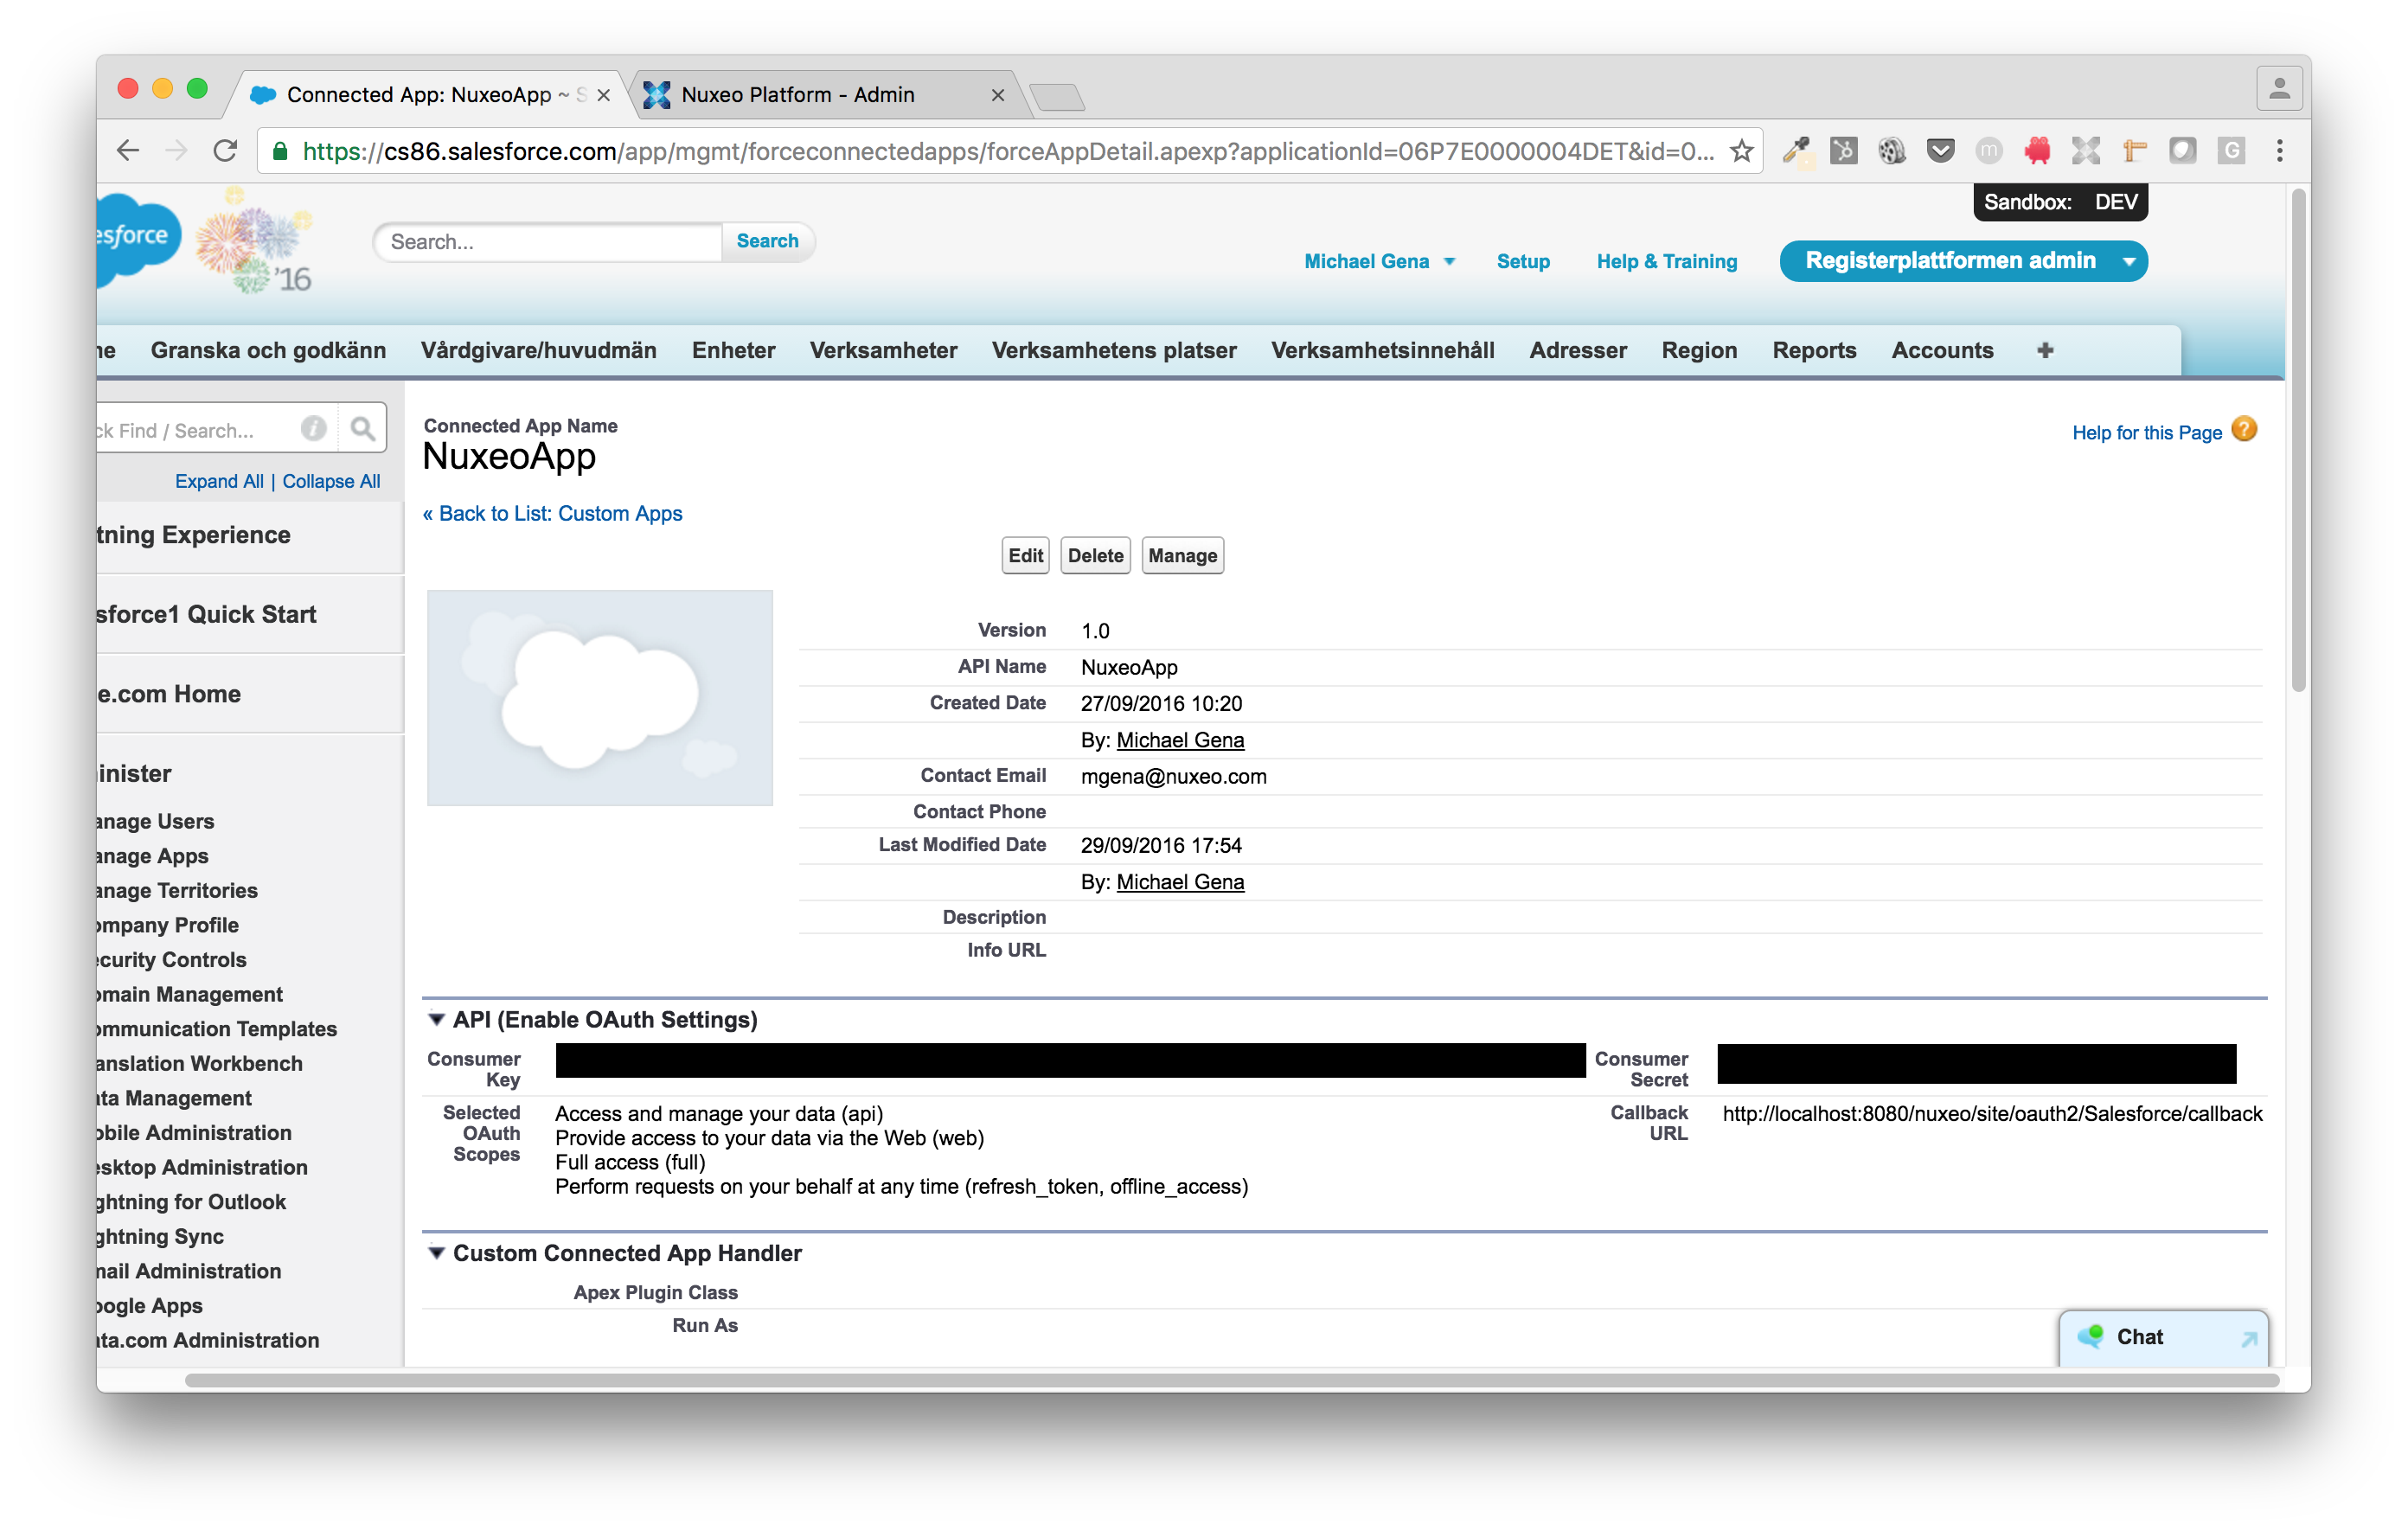Click the Edit button
Screen dimensions: 2408x1531
(1025, 555)
